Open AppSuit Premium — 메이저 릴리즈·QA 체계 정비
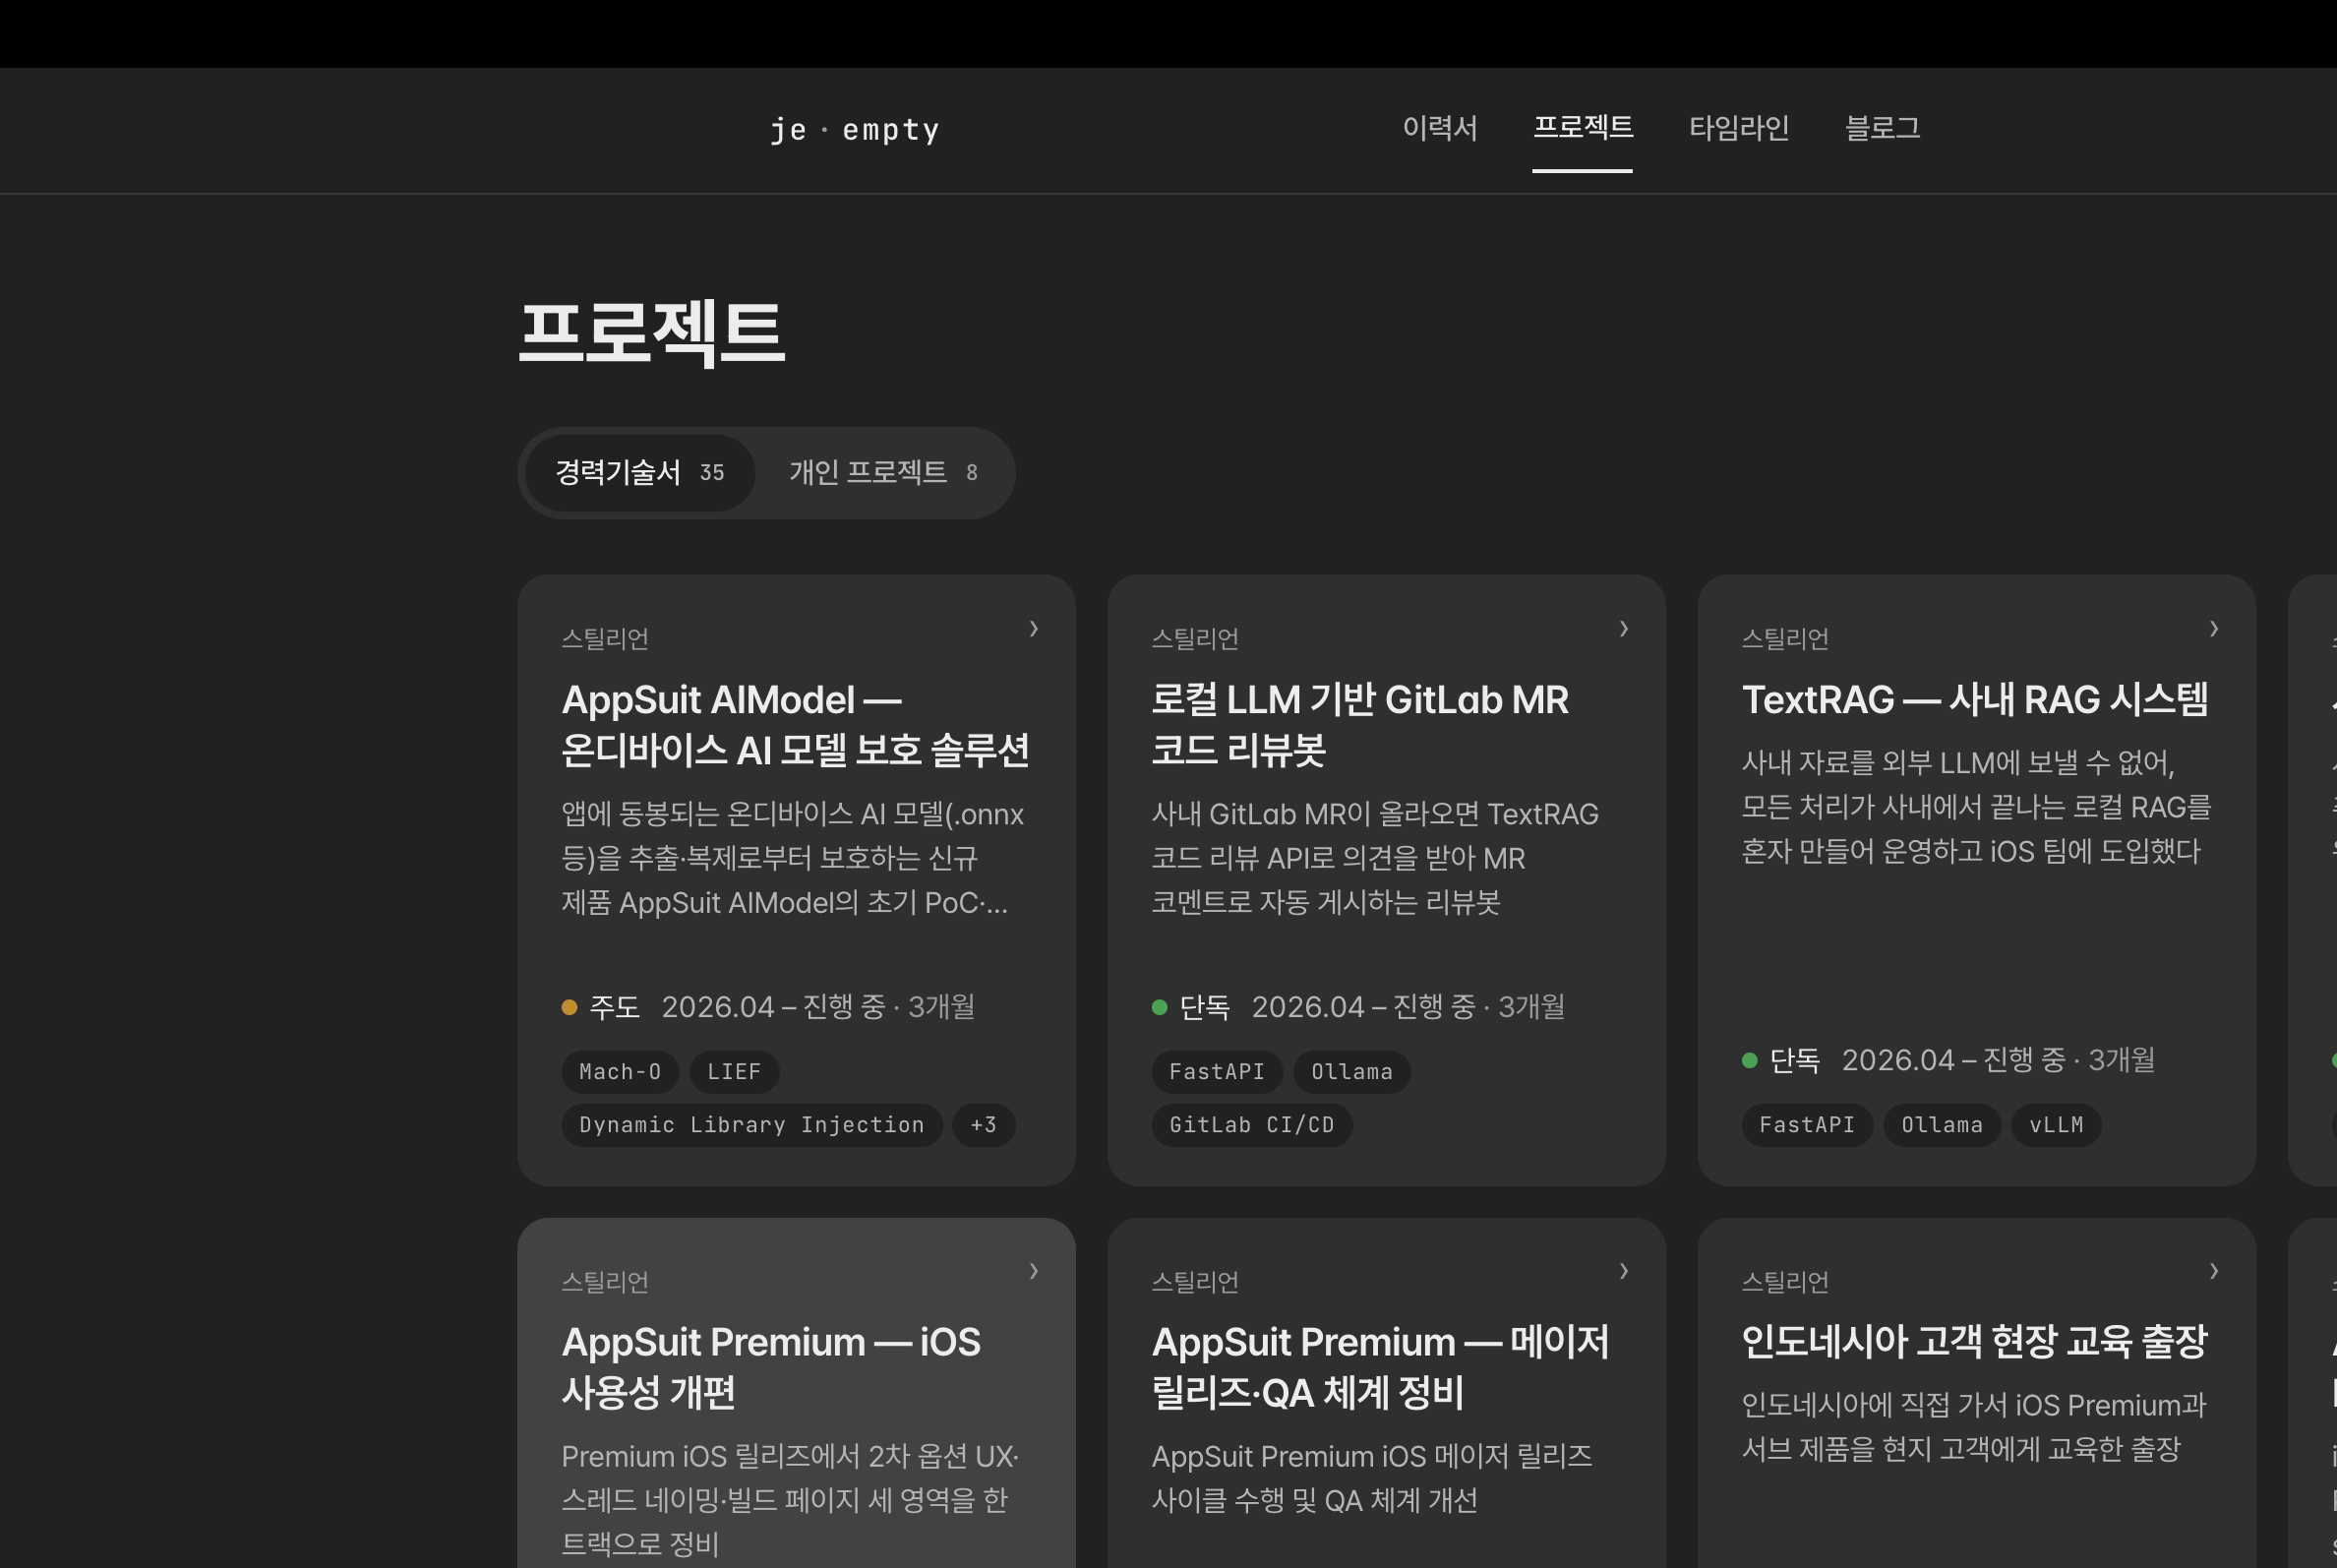Image resolution: width=2337 pixels, height=1568 pixels. [1380, 1367]
